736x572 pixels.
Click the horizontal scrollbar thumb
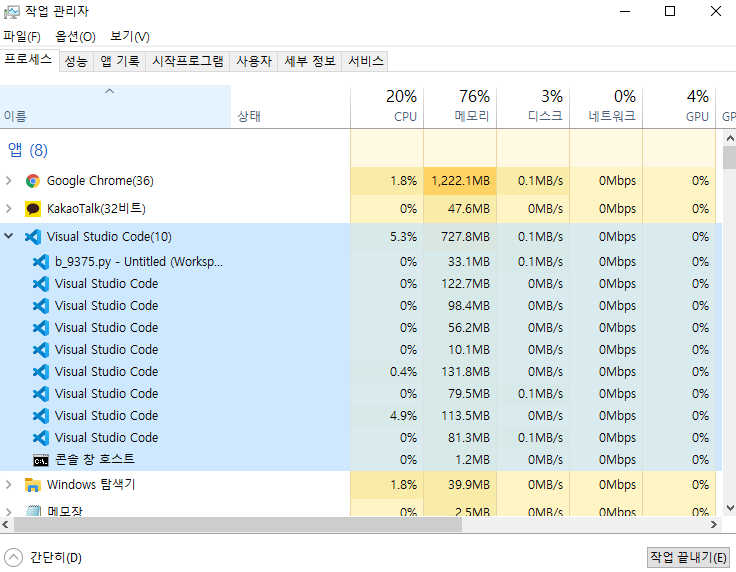click(x=238, y=525)
